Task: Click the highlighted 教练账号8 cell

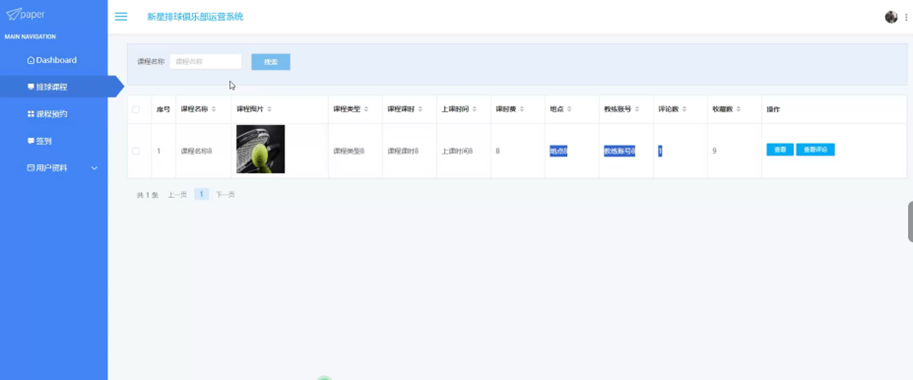Action: [620, 151]
